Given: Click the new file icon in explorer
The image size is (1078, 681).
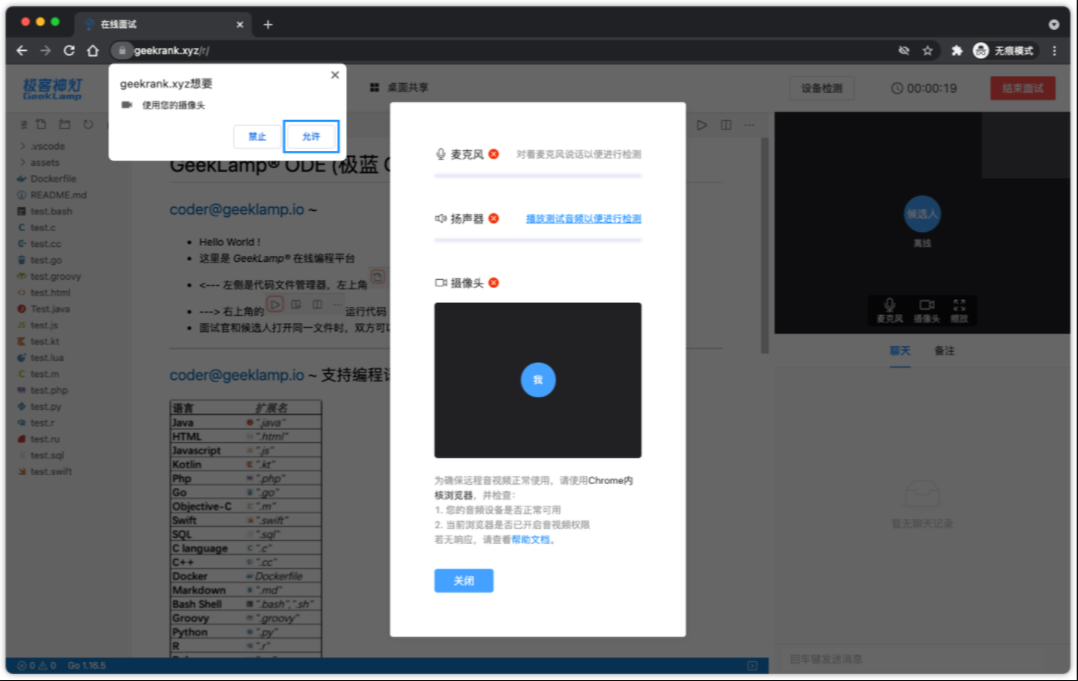Looking at the screenshot, I should (x=41, y=124).
